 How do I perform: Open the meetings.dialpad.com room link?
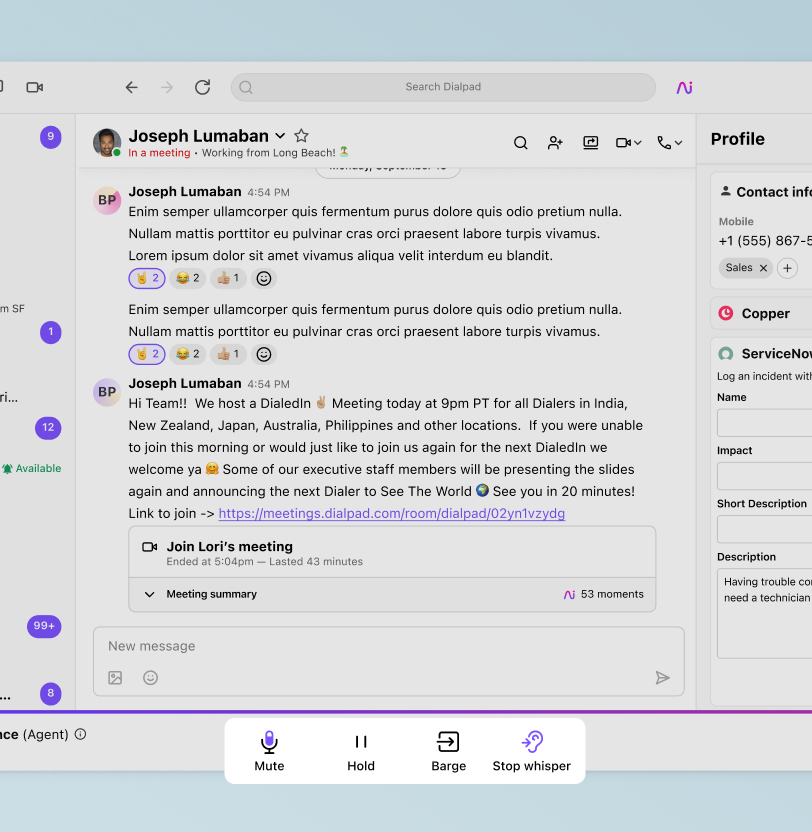392,514
